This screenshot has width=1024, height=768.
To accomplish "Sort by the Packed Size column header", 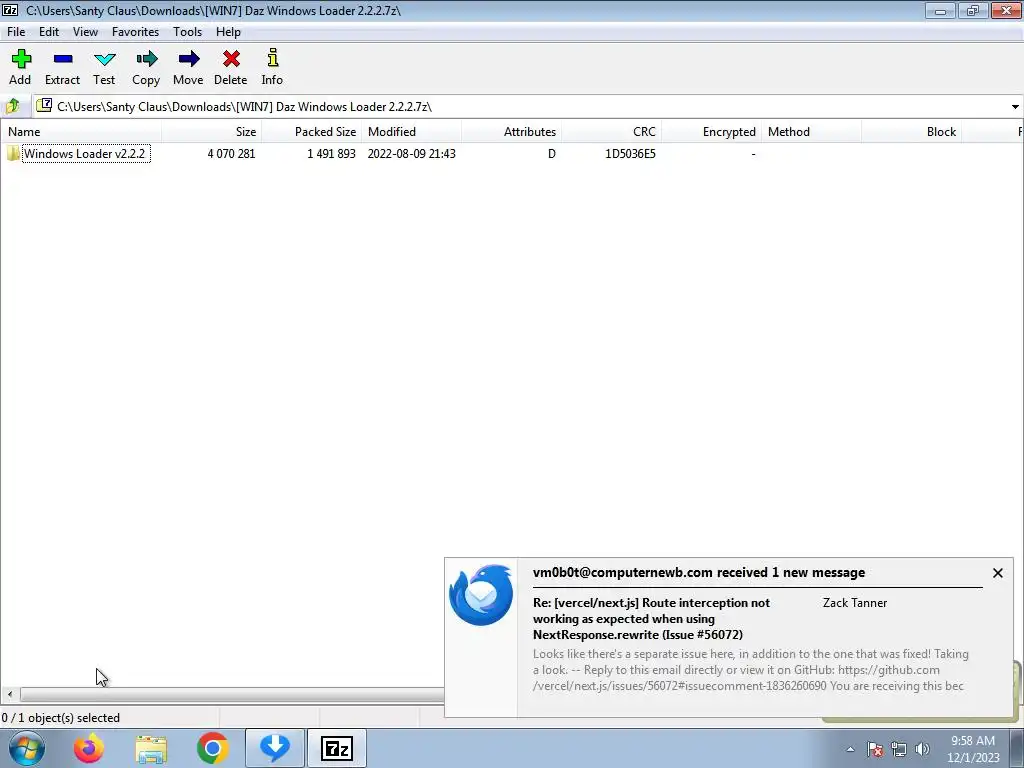I will coord(312,132).
